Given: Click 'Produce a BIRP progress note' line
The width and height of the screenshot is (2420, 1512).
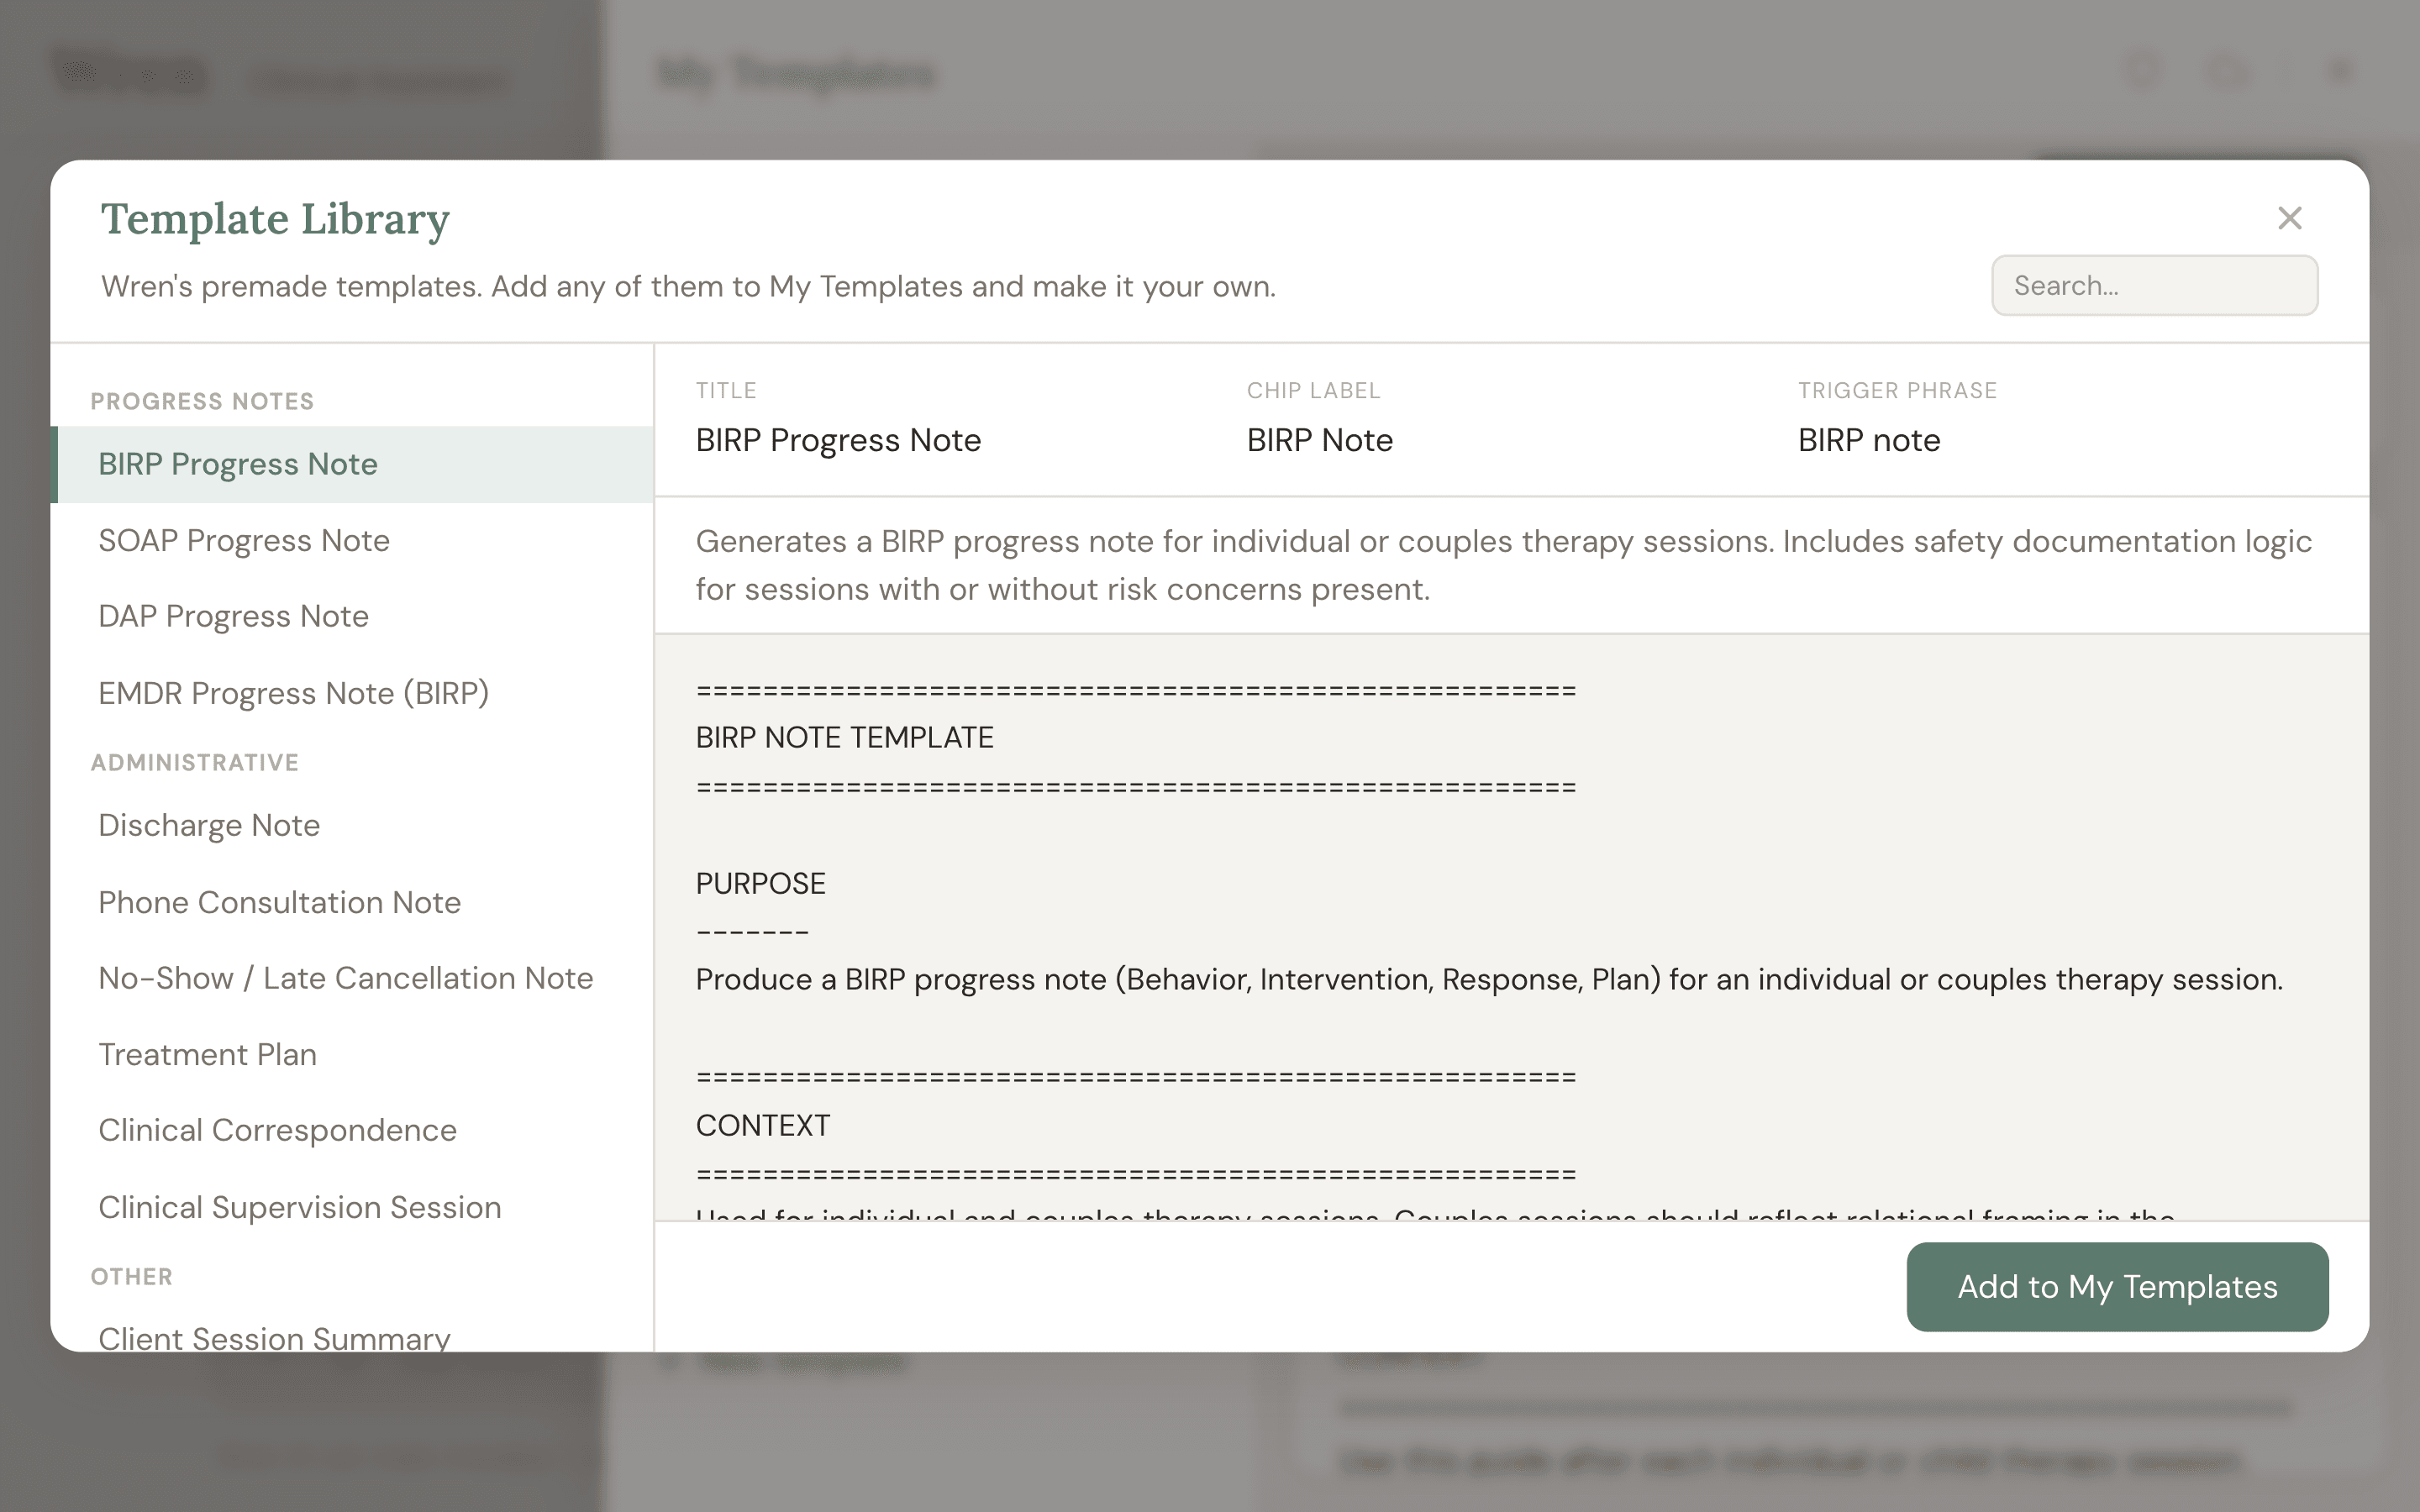Looking at the screenshot, I should click(x=1489, y=979).
